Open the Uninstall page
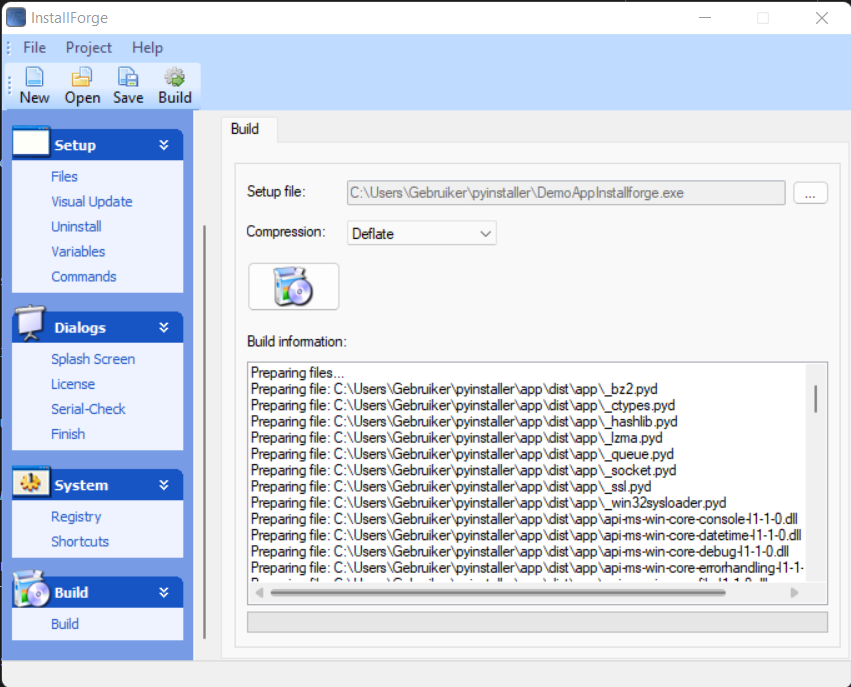The width and height of the screenshot is (851, 687). (76, 226)
